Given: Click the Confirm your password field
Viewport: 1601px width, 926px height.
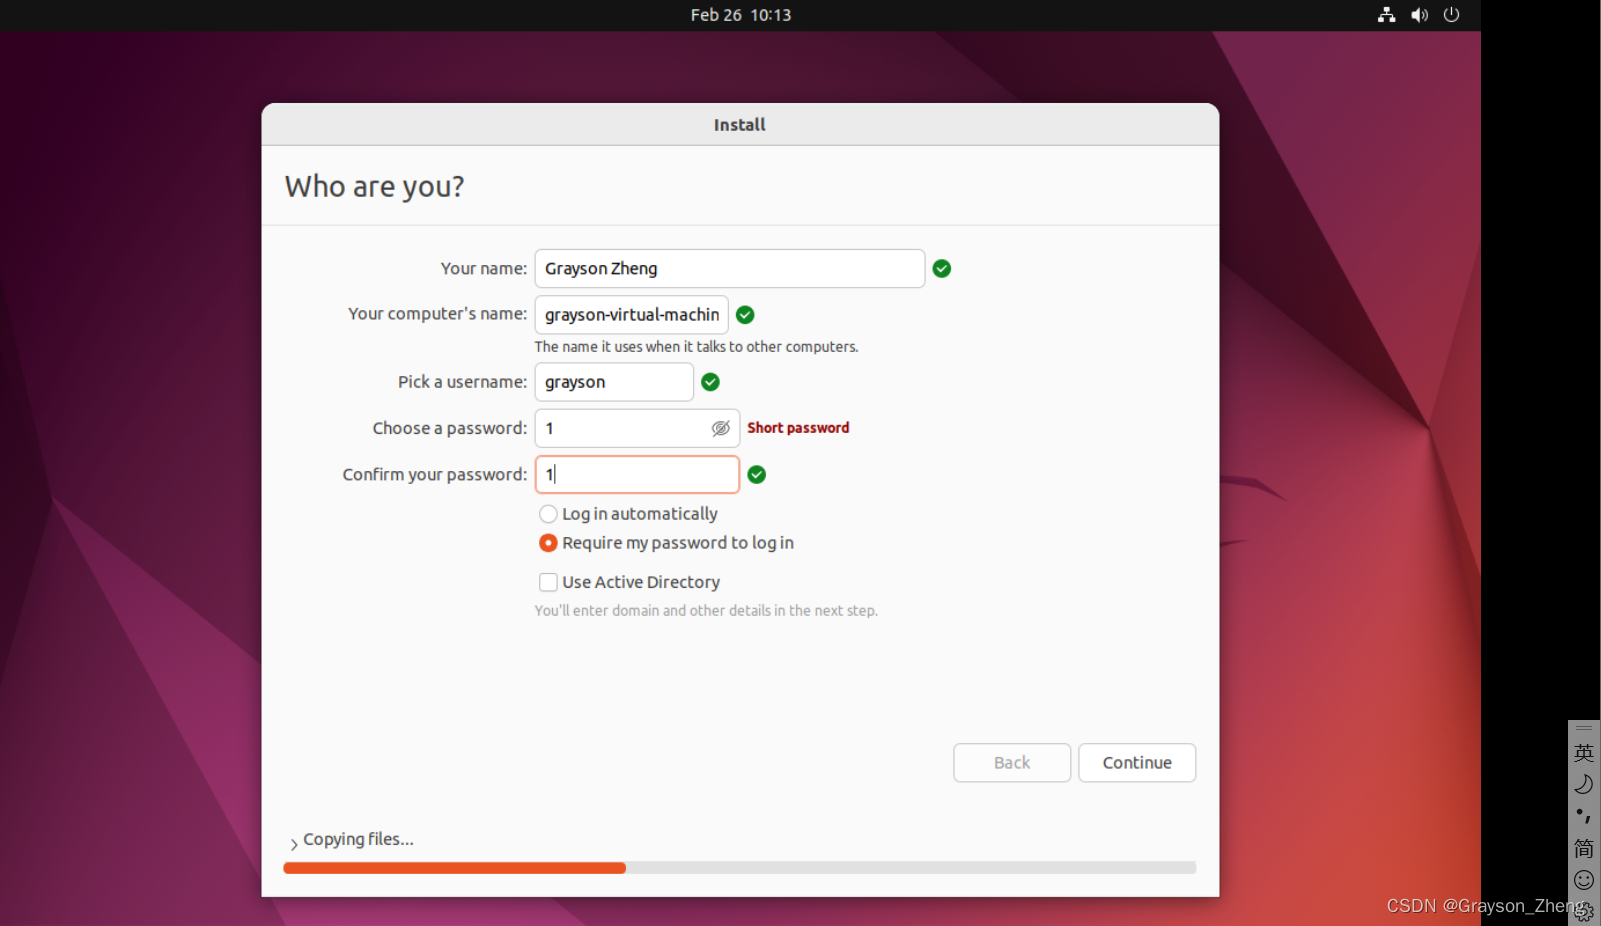Looking at the screenshot, I should (637, 474).
